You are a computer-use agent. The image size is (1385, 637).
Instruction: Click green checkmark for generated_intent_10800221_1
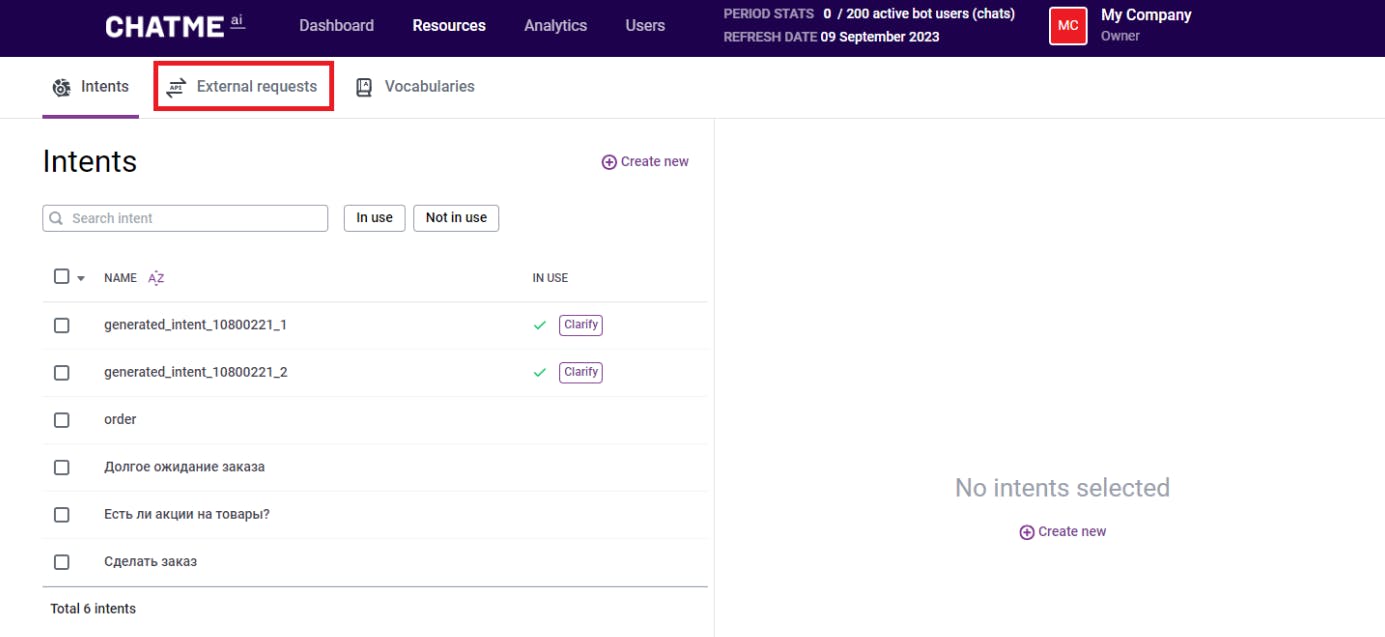[540, 325]
